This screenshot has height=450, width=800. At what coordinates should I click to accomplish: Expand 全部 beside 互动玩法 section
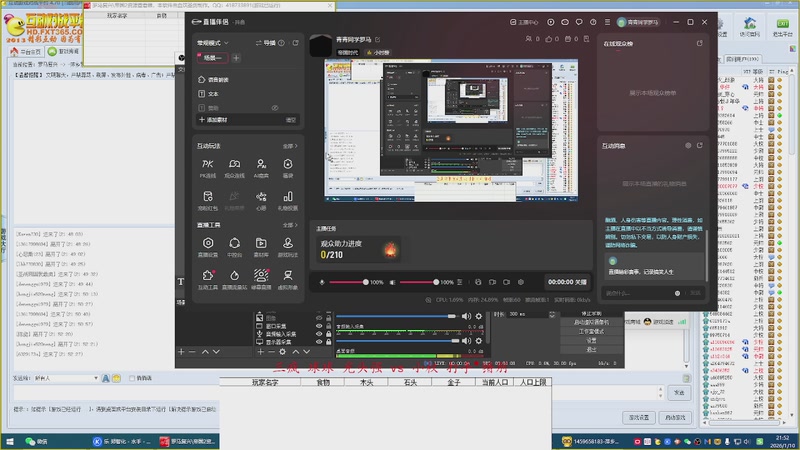click(290, 146)
